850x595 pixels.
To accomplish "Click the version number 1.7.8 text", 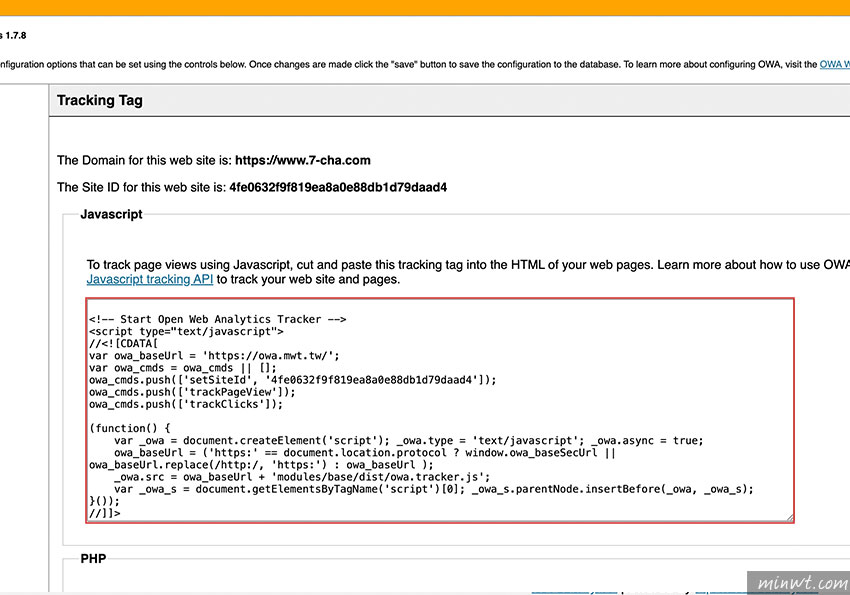I will 15,36.
